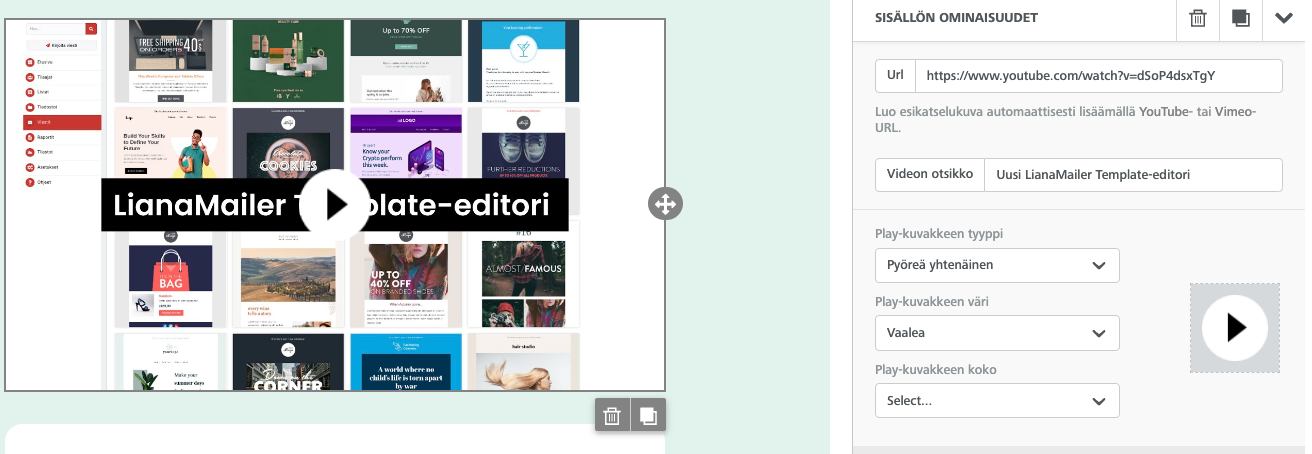Click the SISÄLLÖN OMINAISUUDET panel title
1312x454 pixels.
(956, 18)
